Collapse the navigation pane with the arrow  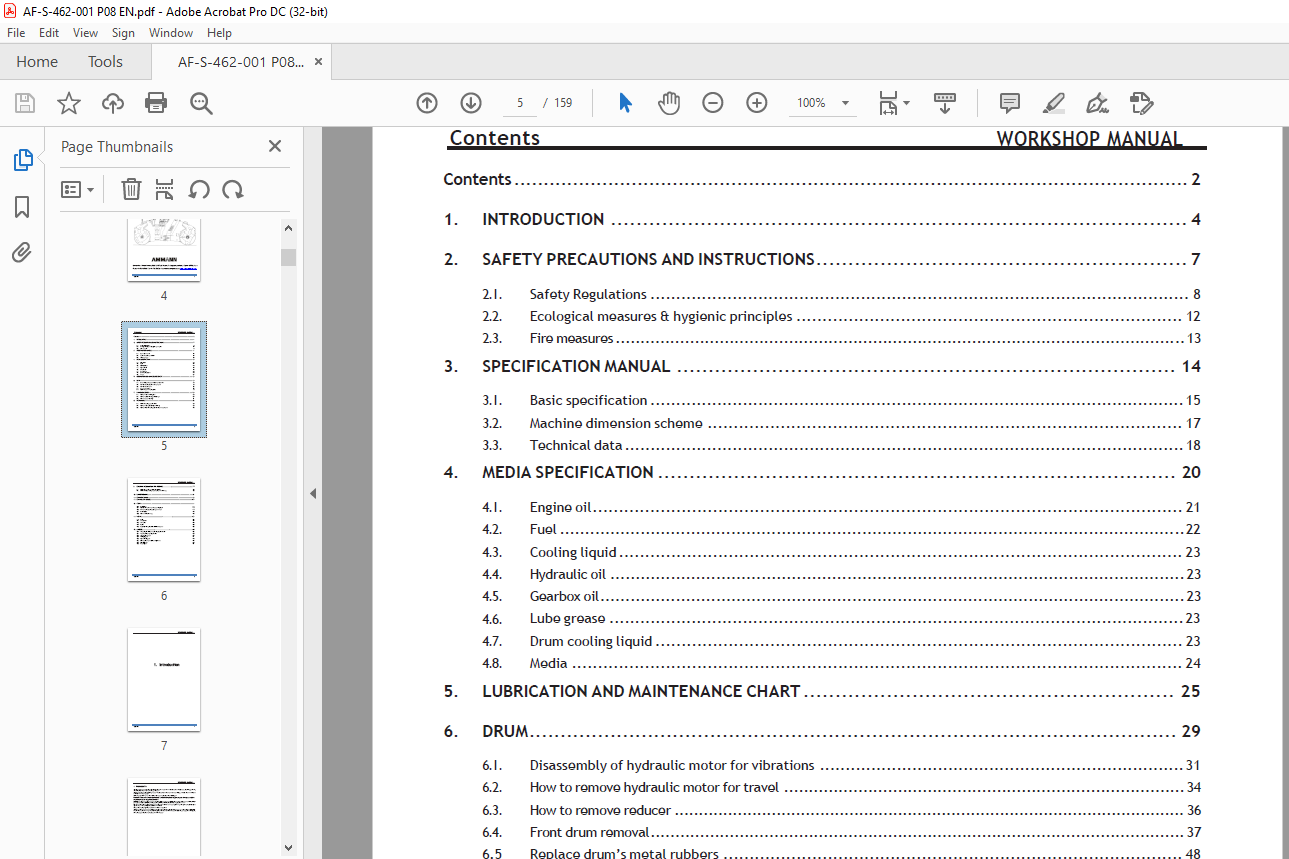(x=312, y=493)
